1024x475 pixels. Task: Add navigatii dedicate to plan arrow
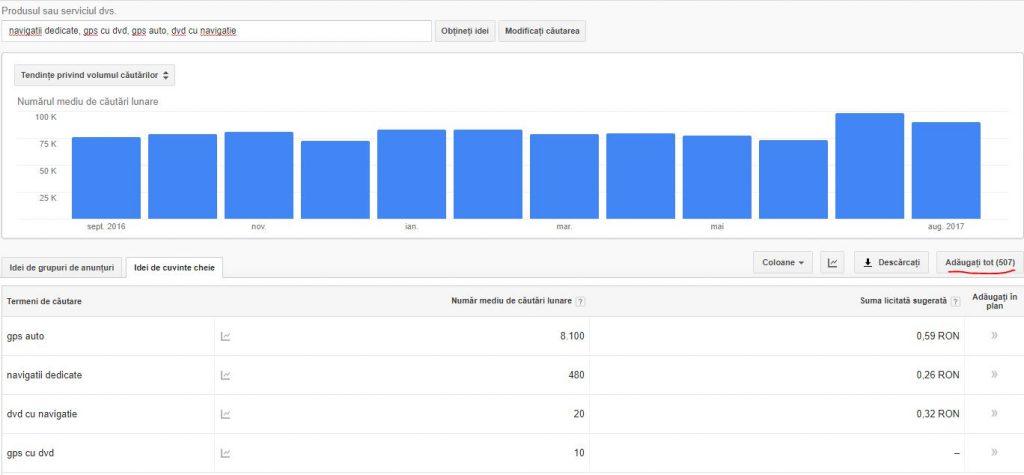point(994,375)
